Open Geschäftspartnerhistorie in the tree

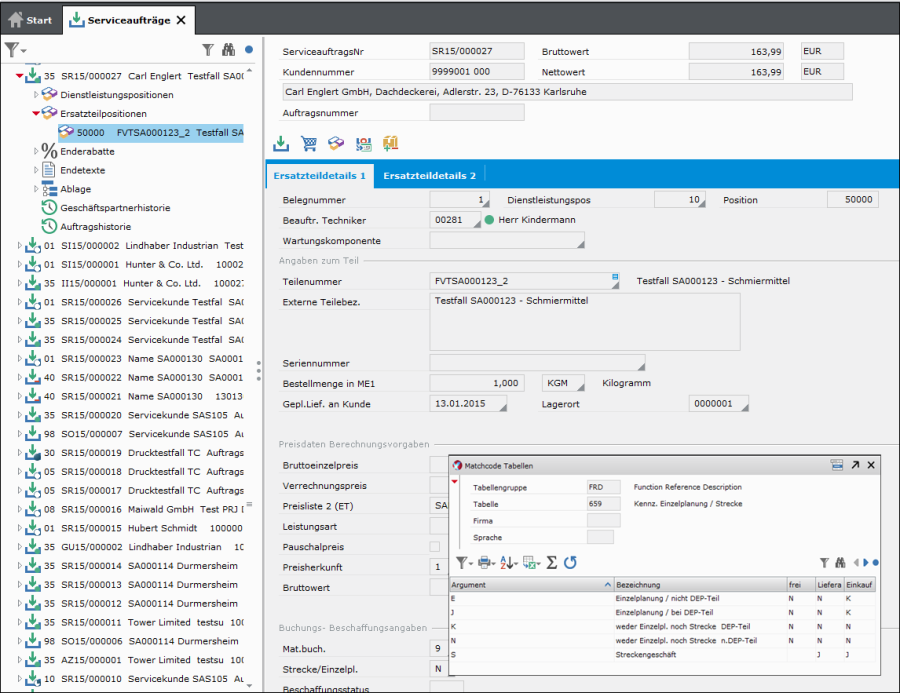[114, 208]
